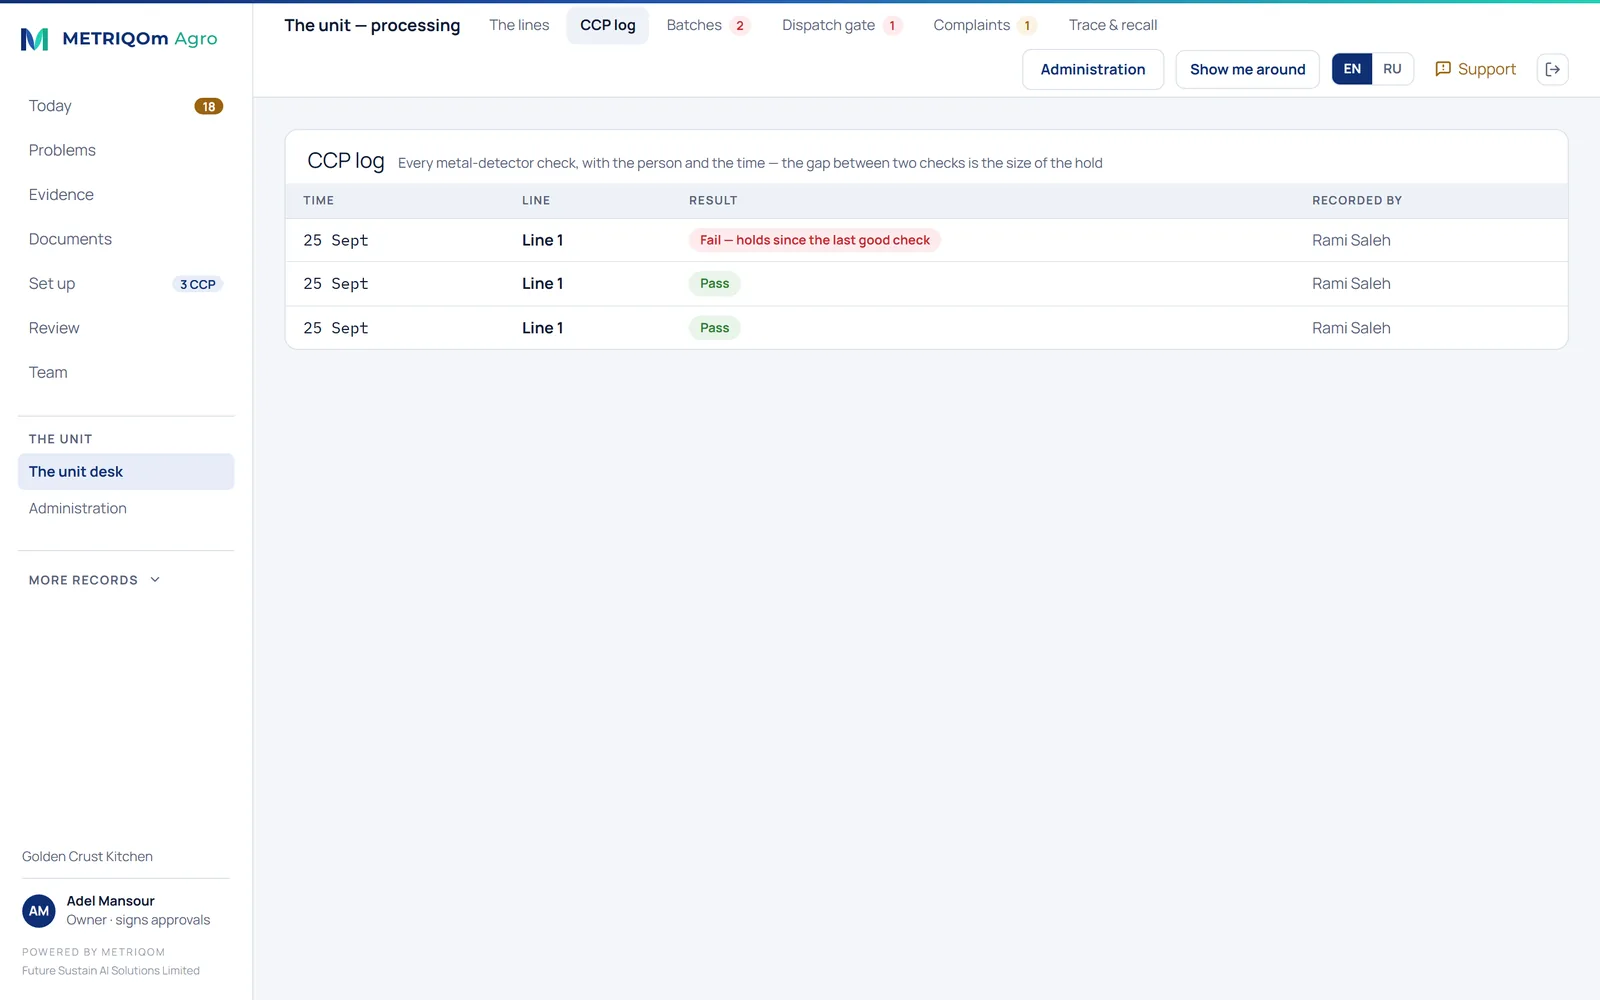
Task: Click The unit — processing page title
Action: pos(372,25)
